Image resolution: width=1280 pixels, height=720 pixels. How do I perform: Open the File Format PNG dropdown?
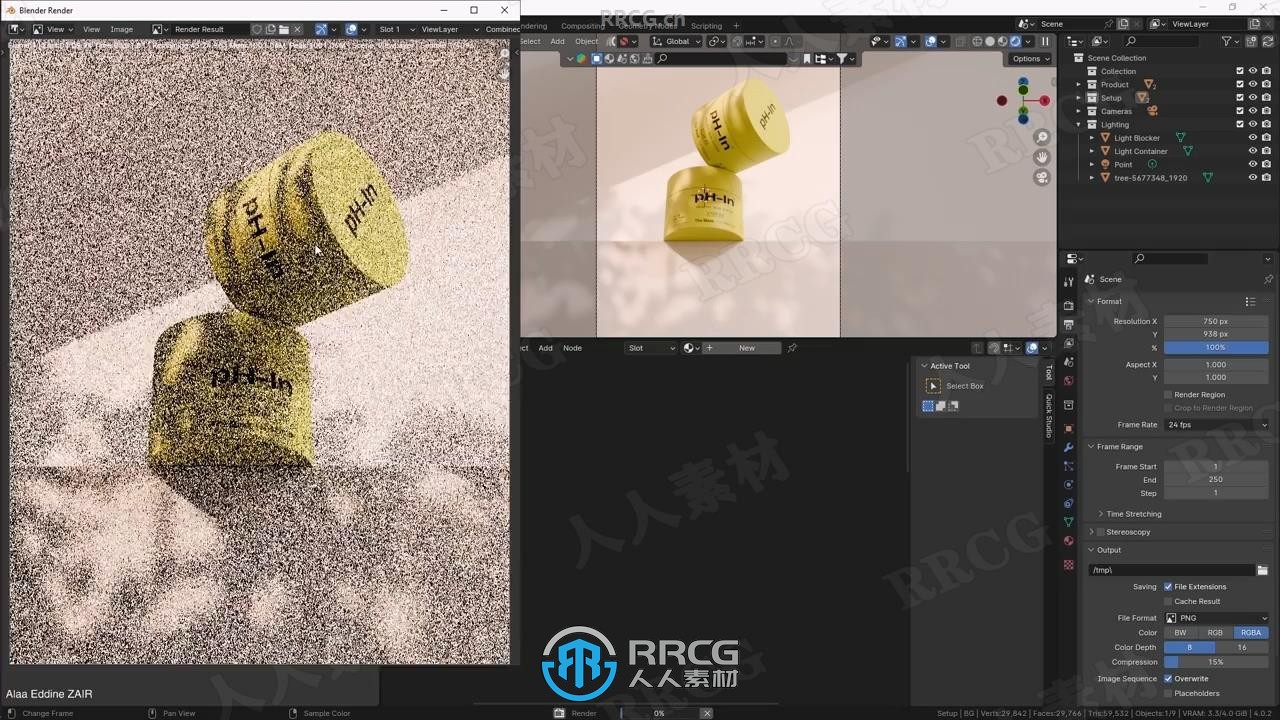coord(1216,618)
